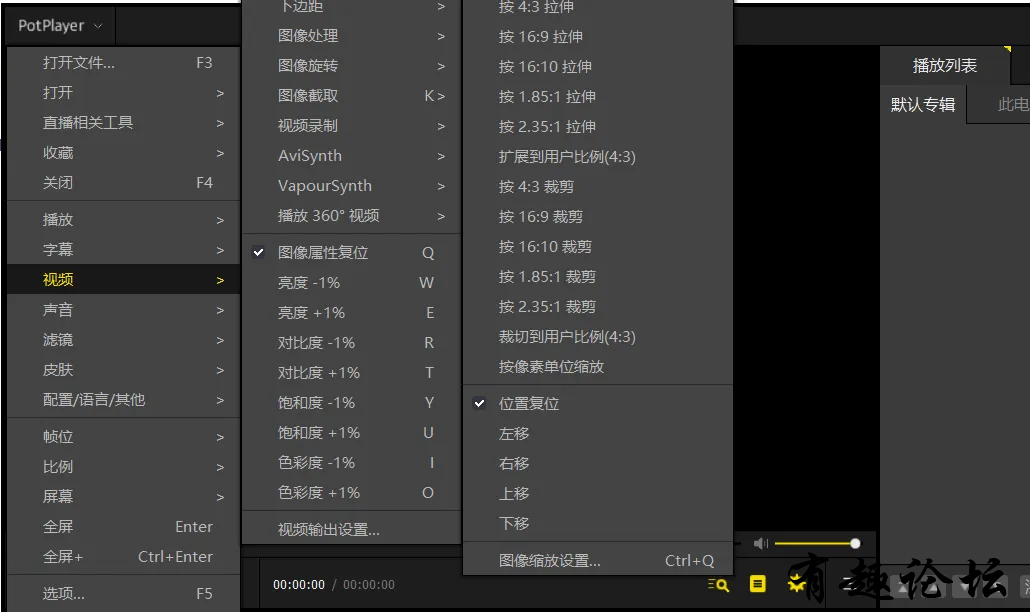This screenshot has height=612, width=1030.
Task: Open the AviSynth submenu
Action: [x=351, y=156]
